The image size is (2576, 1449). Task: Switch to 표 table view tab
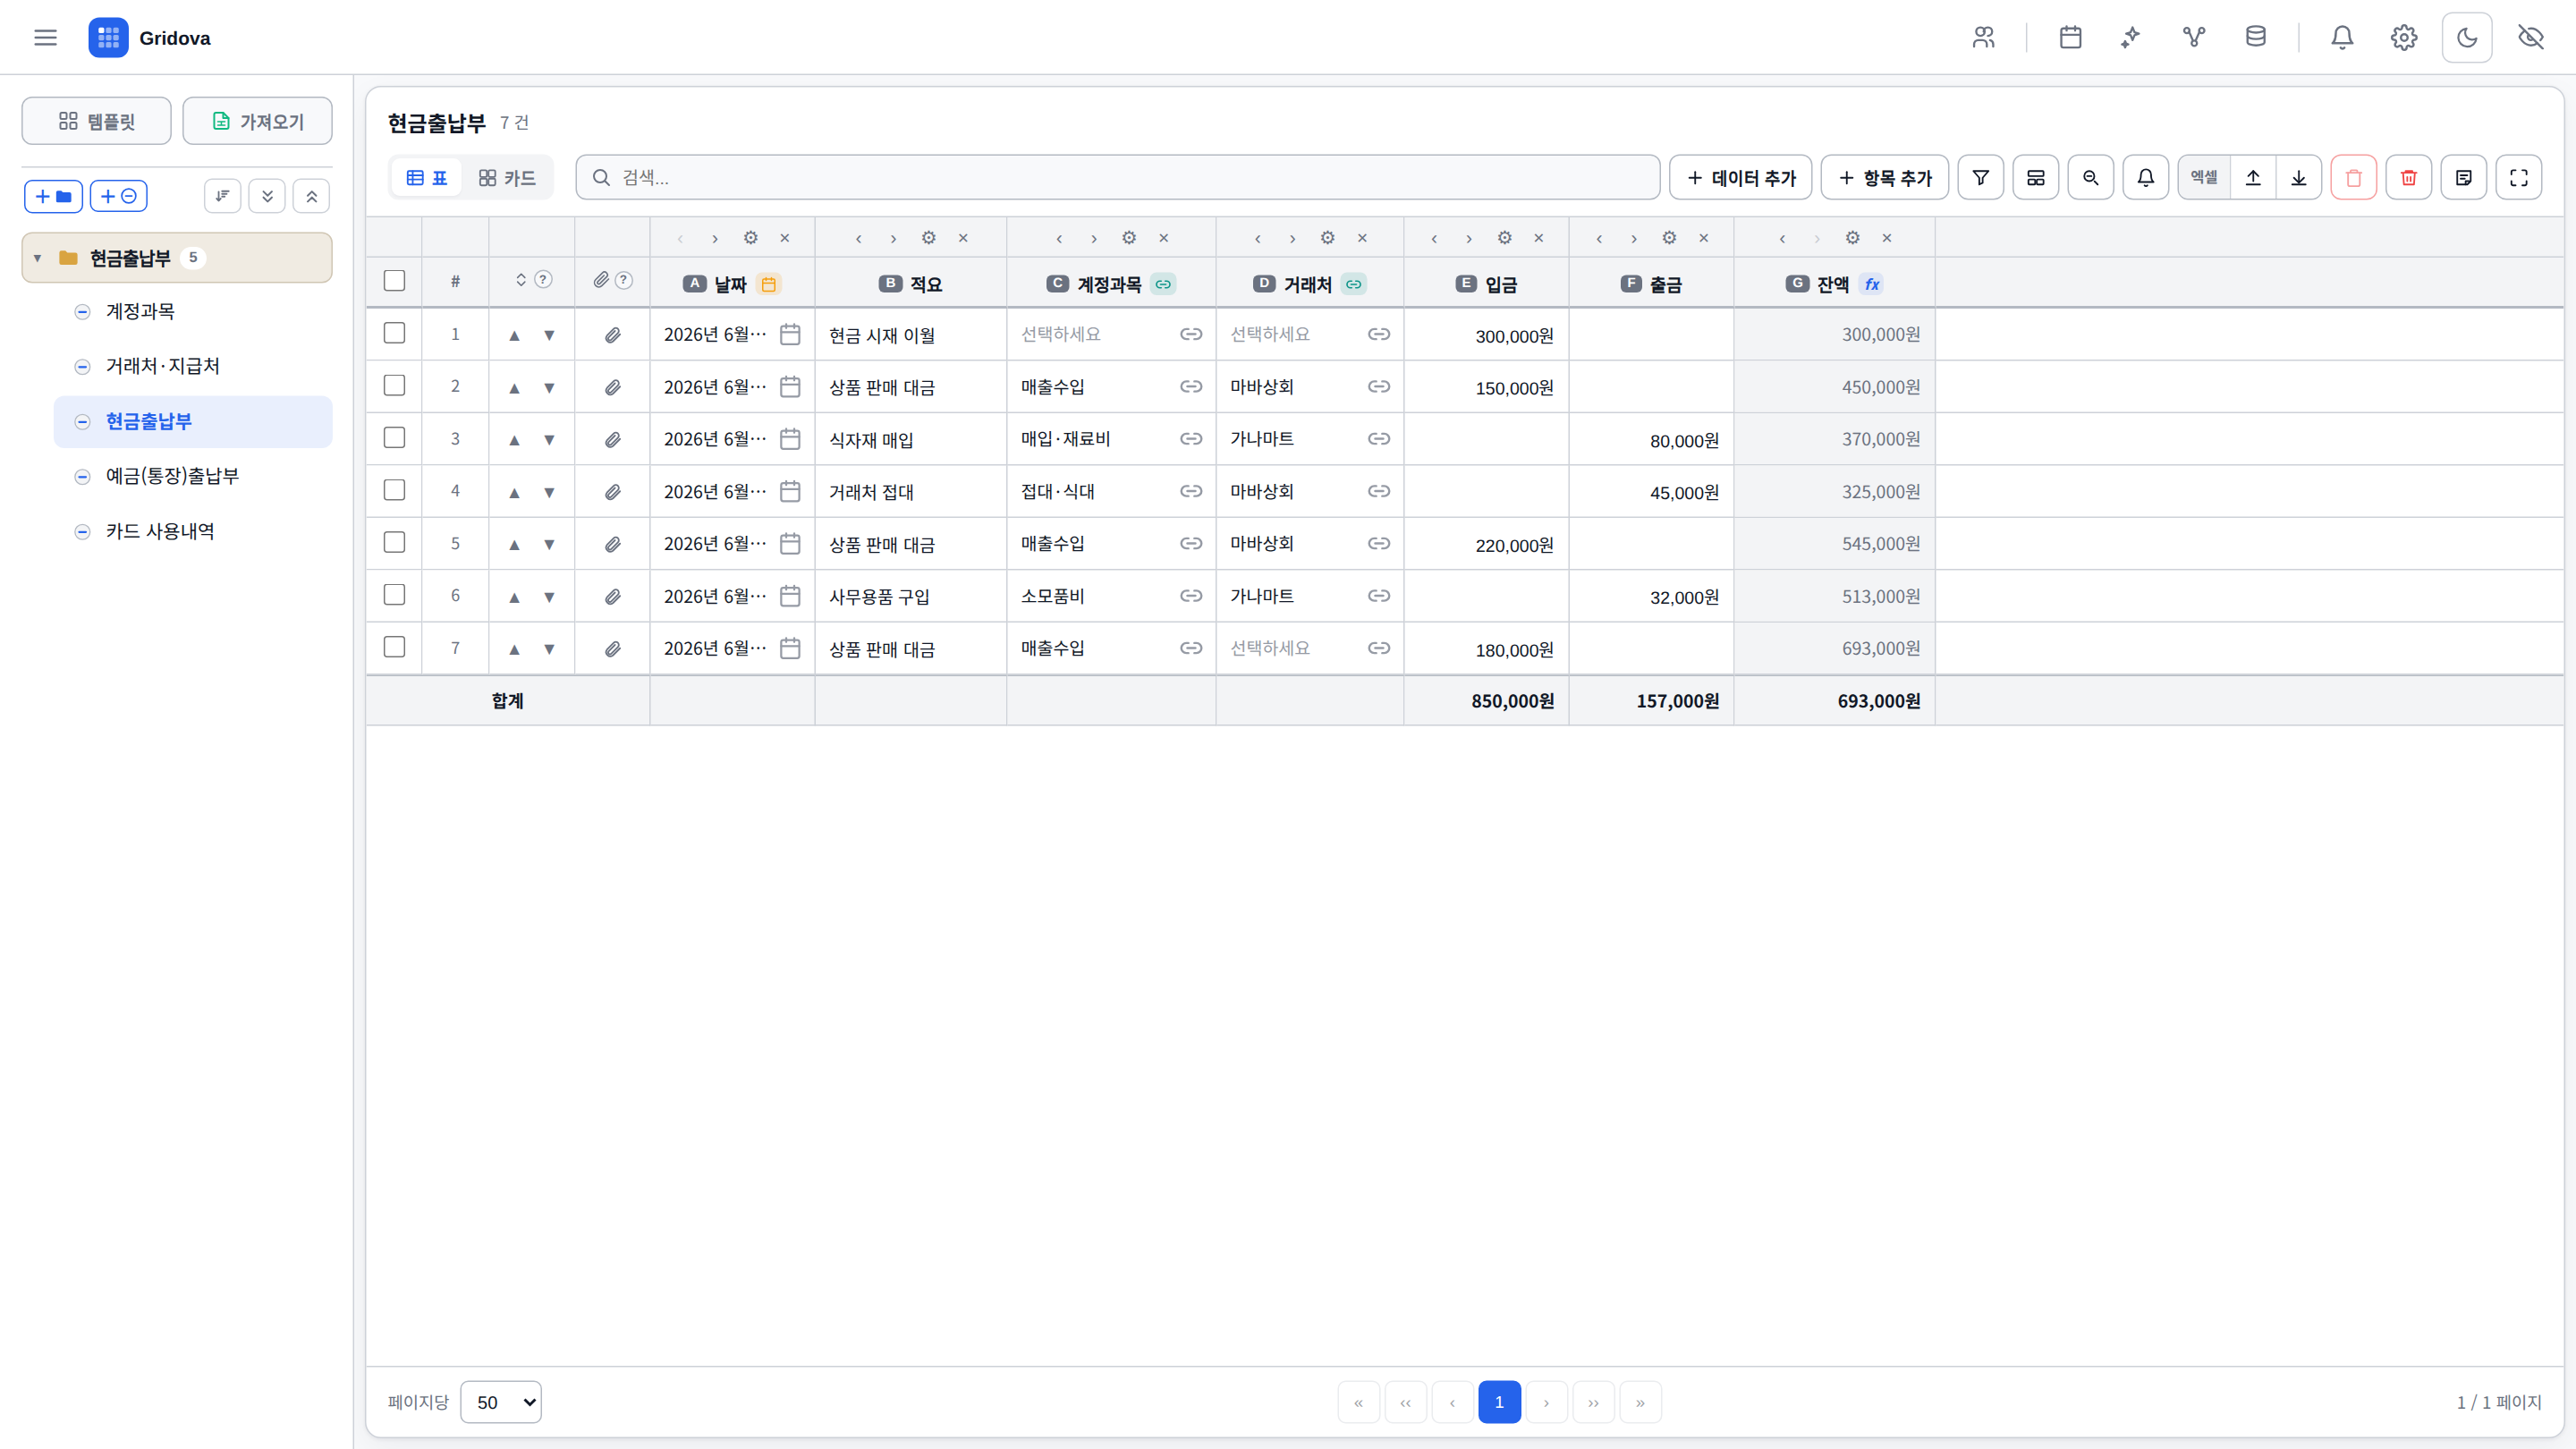point(427,178)
